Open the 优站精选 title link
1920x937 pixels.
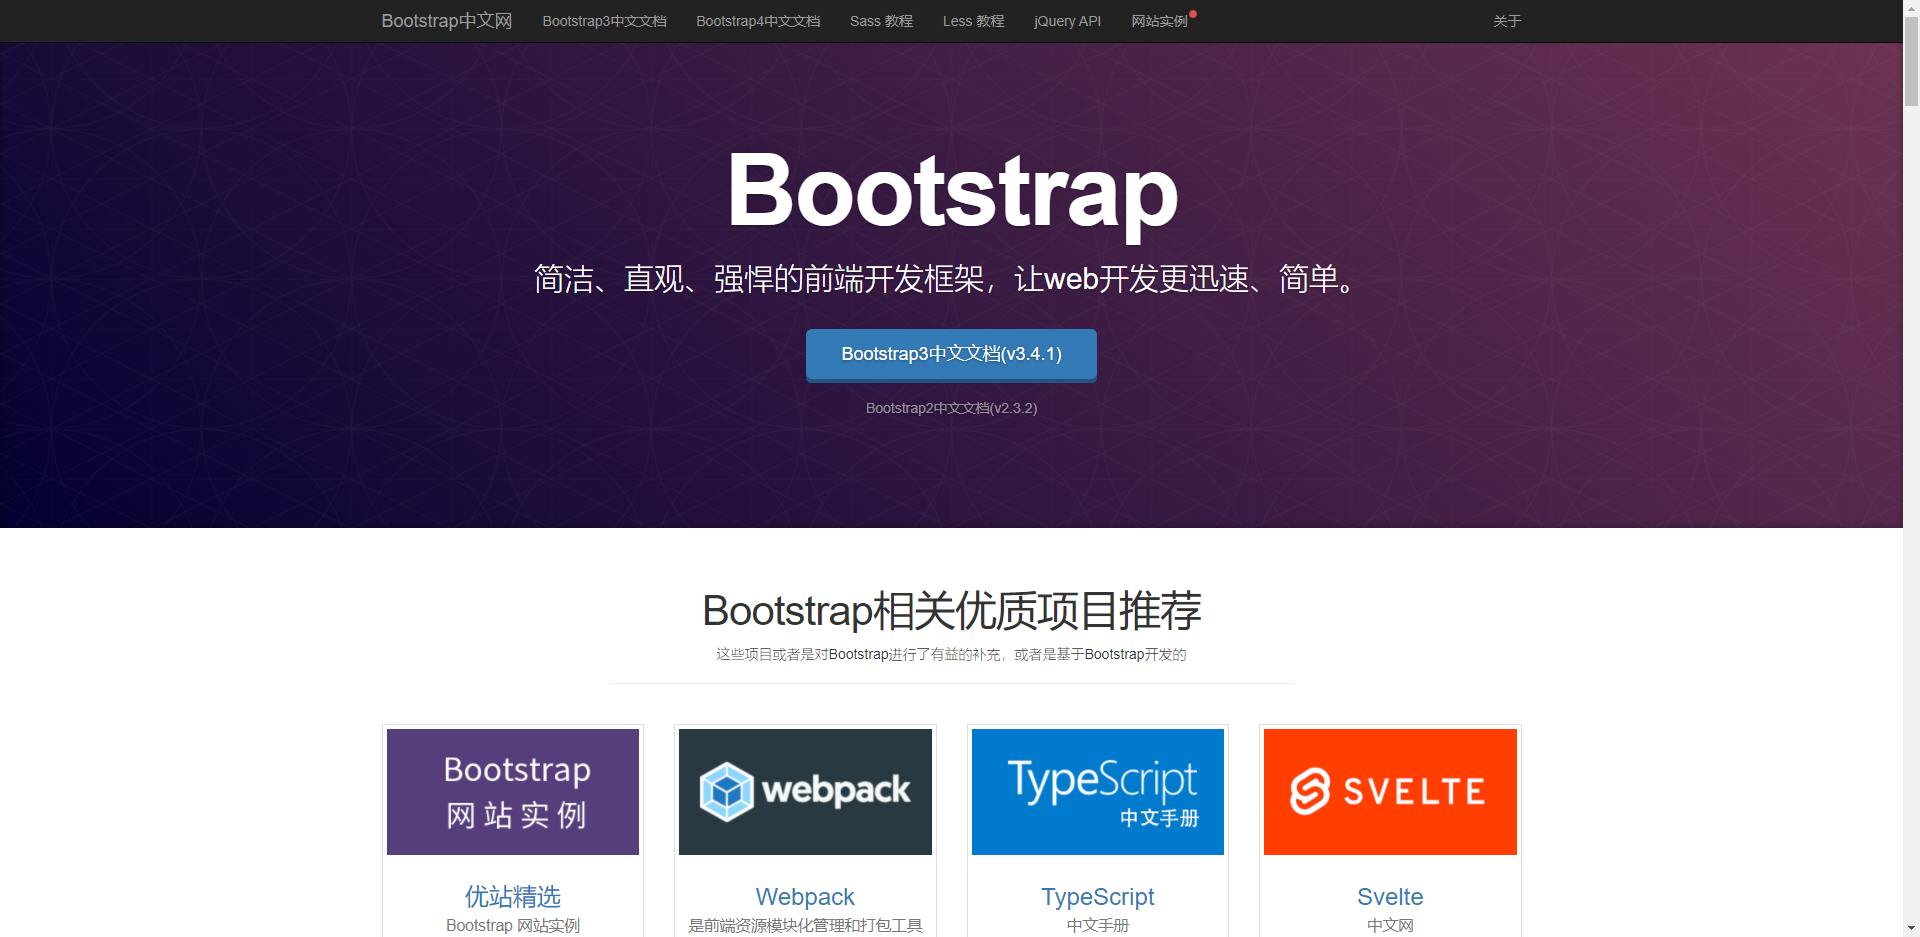click(513, 897)
